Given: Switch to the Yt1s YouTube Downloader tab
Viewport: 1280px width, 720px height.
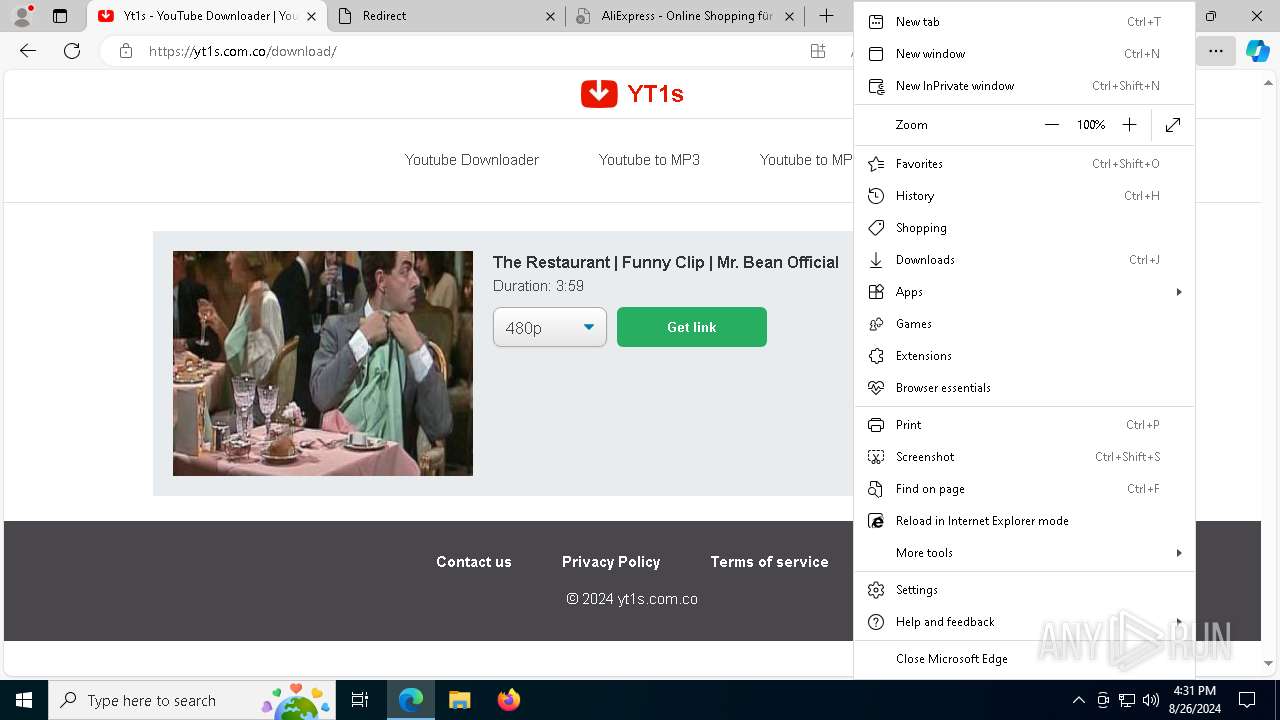Looking at the screenshot, I should point(208,16).
